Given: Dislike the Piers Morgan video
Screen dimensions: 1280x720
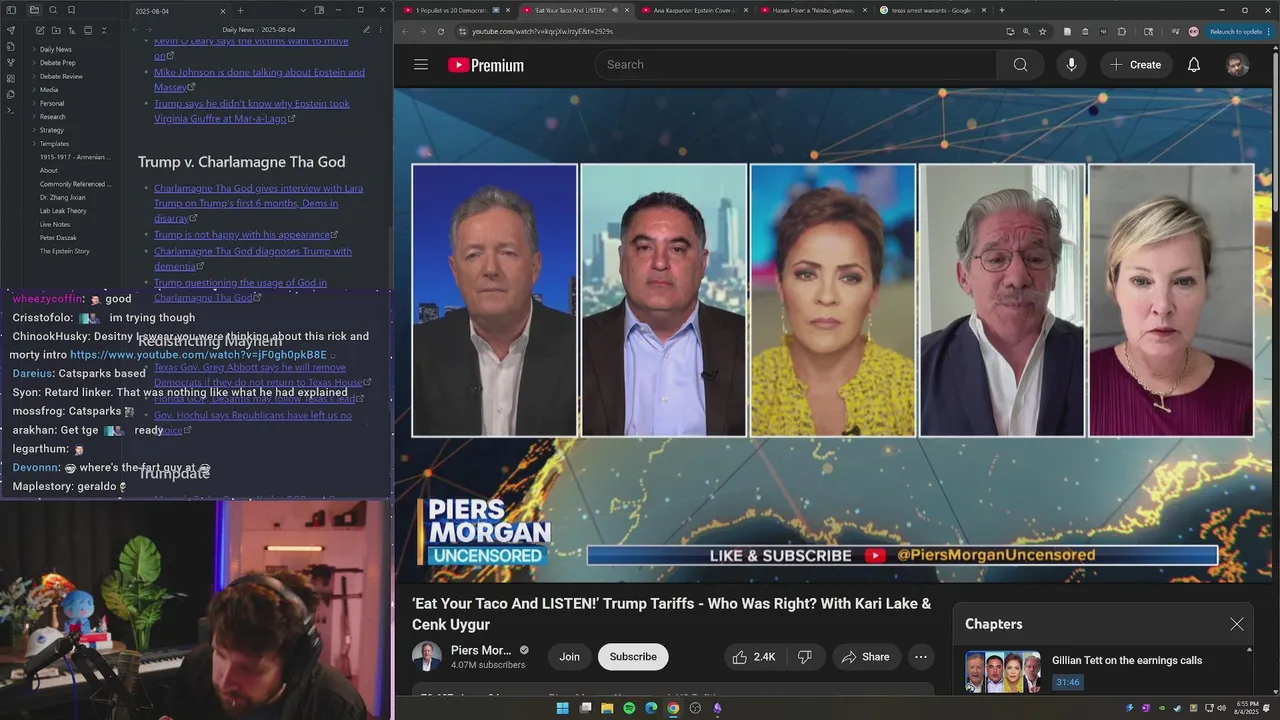Looking at the screenshot, I should 804,657.
